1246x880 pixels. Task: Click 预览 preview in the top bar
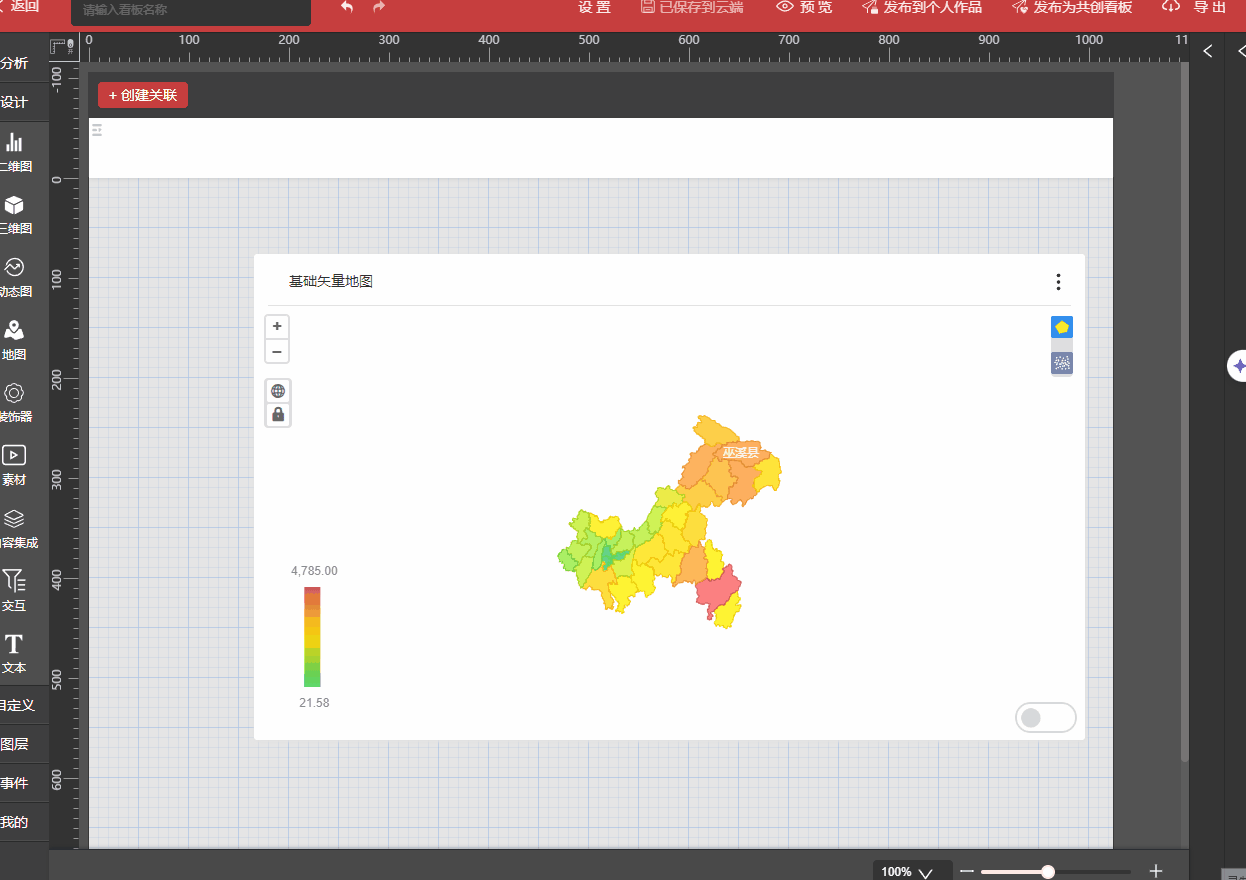pos(804,7)
